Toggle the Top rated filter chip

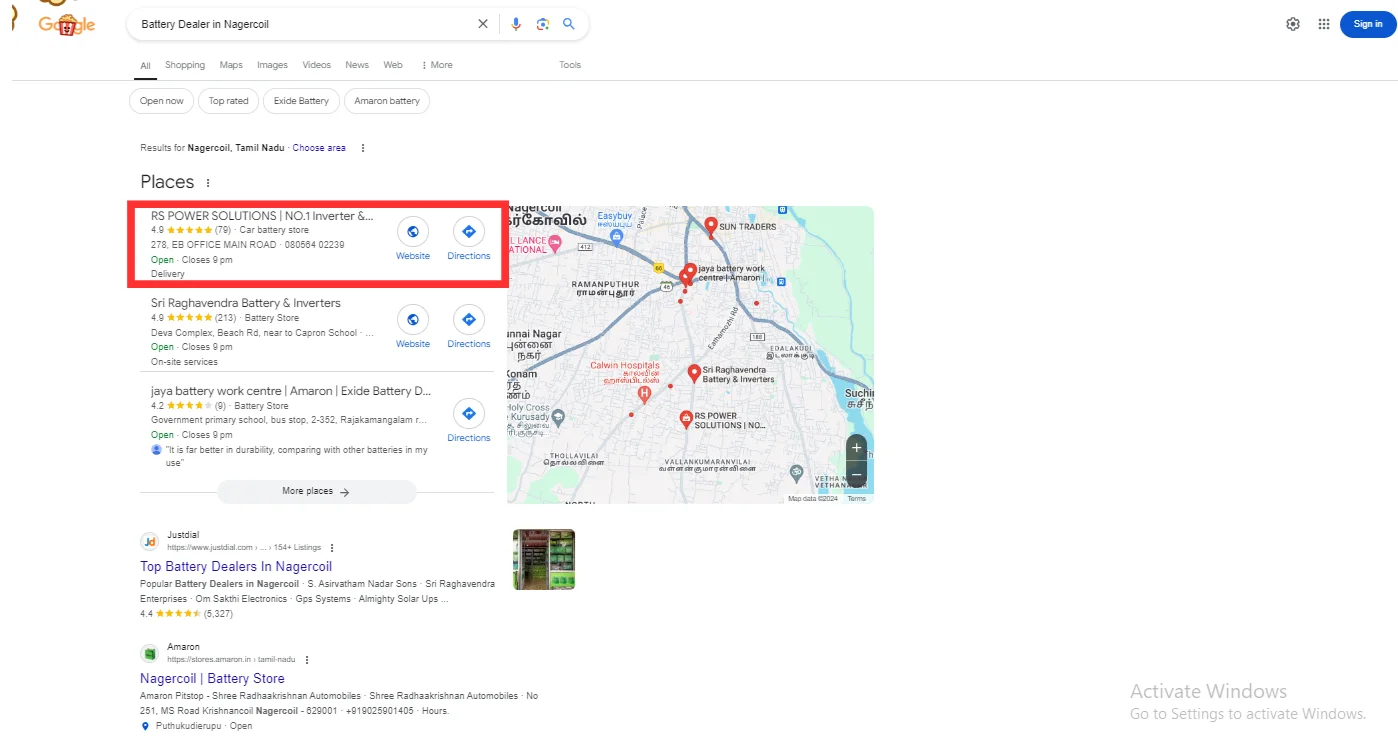[x=229, y=101]
